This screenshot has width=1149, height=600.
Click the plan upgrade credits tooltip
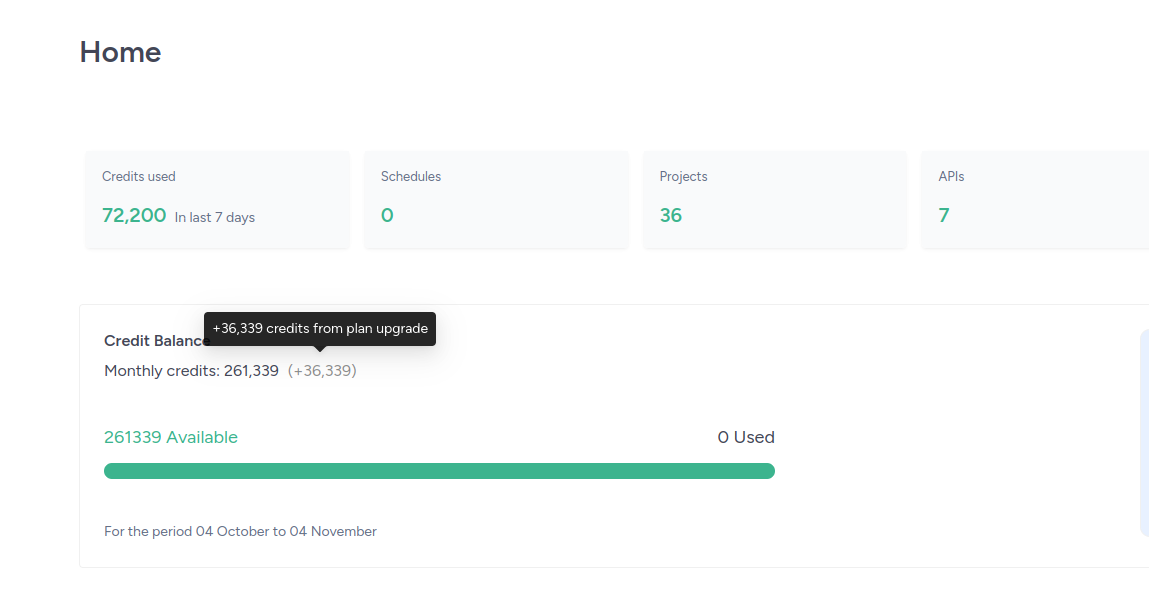[x=320, y=329]
